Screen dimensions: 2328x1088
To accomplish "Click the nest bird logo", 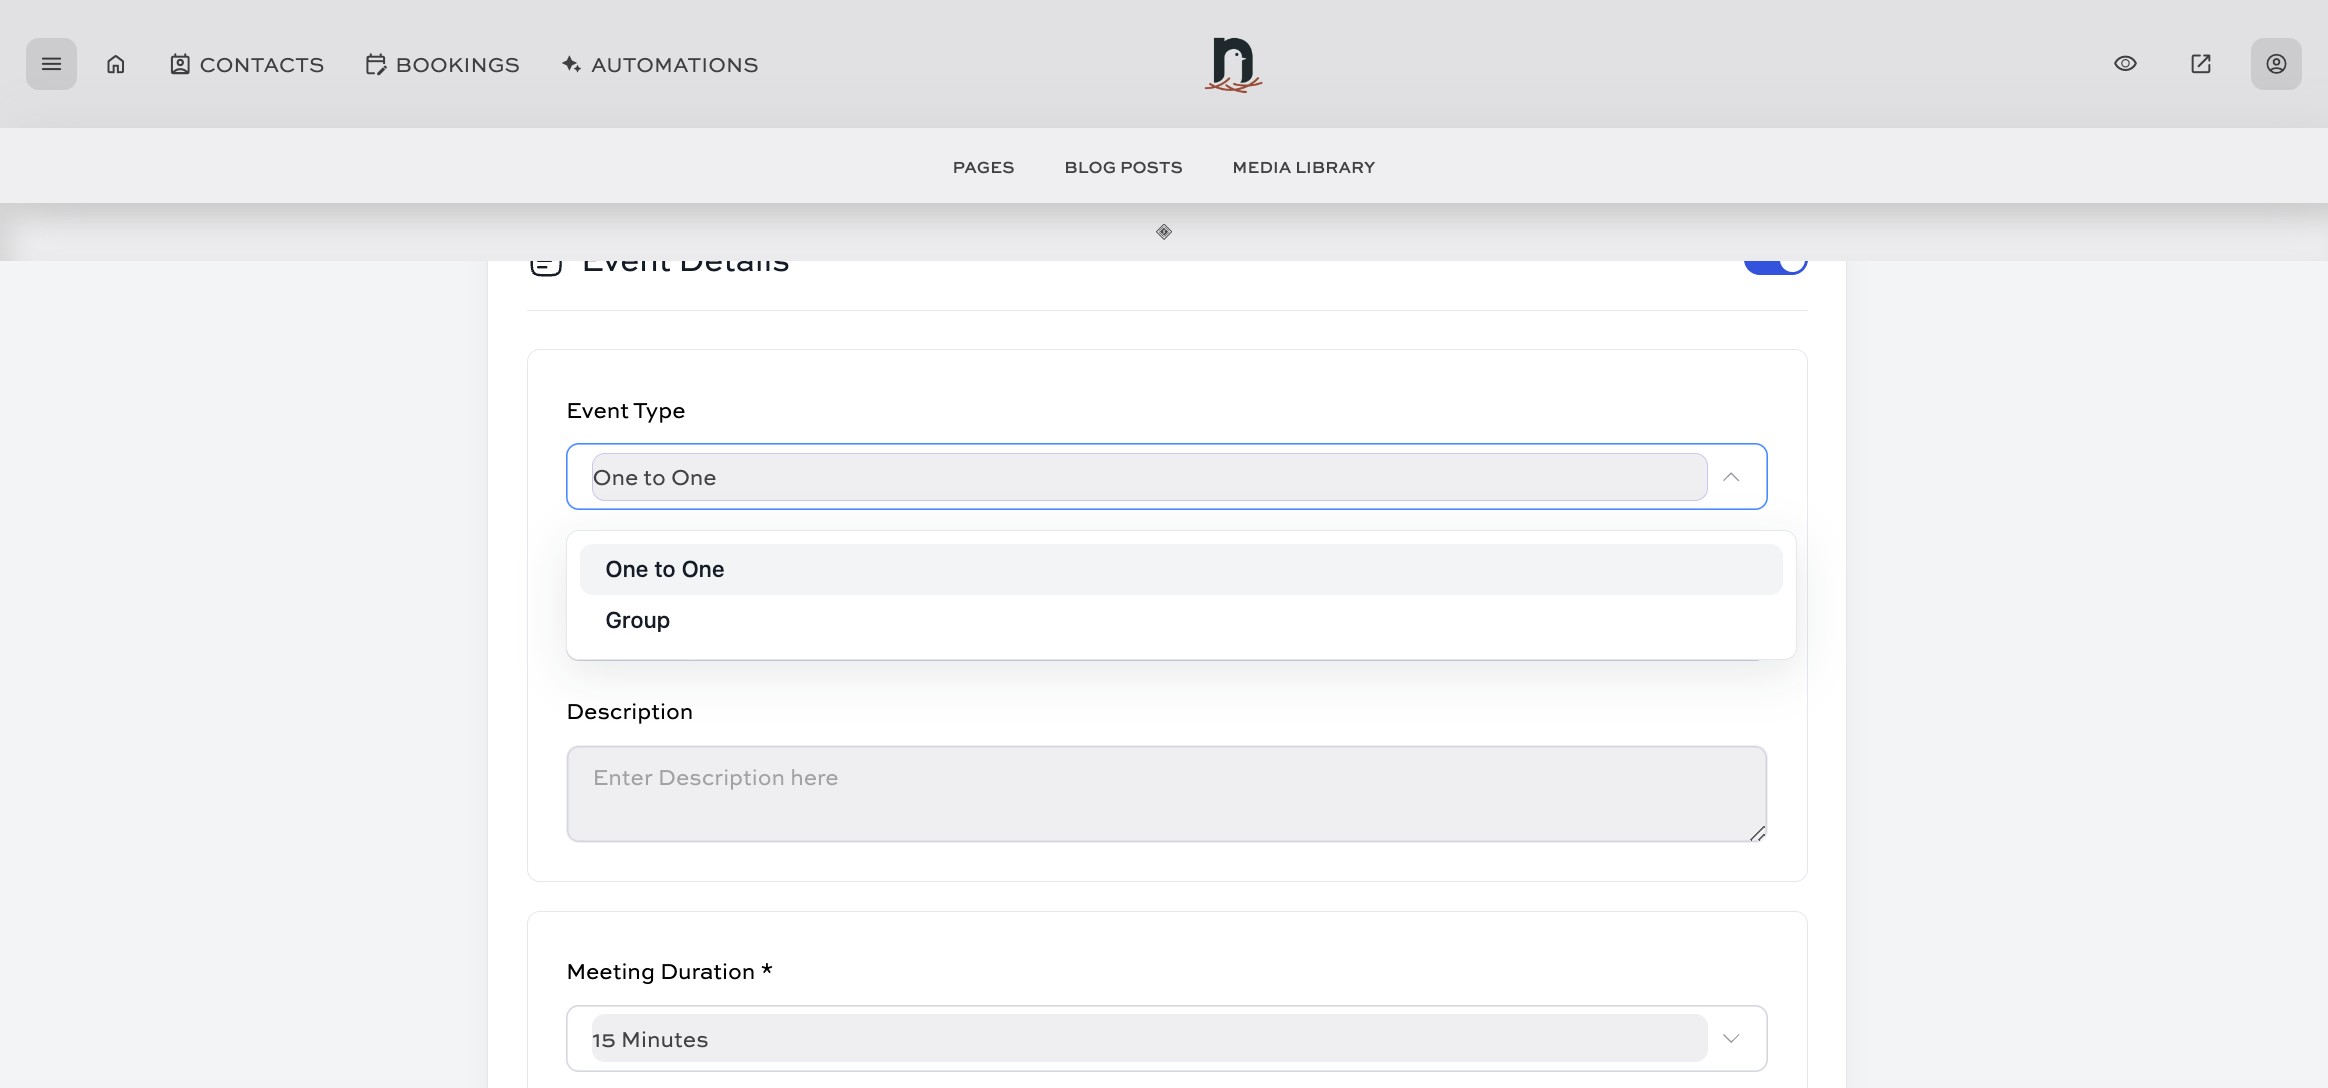I will 1233,65.
